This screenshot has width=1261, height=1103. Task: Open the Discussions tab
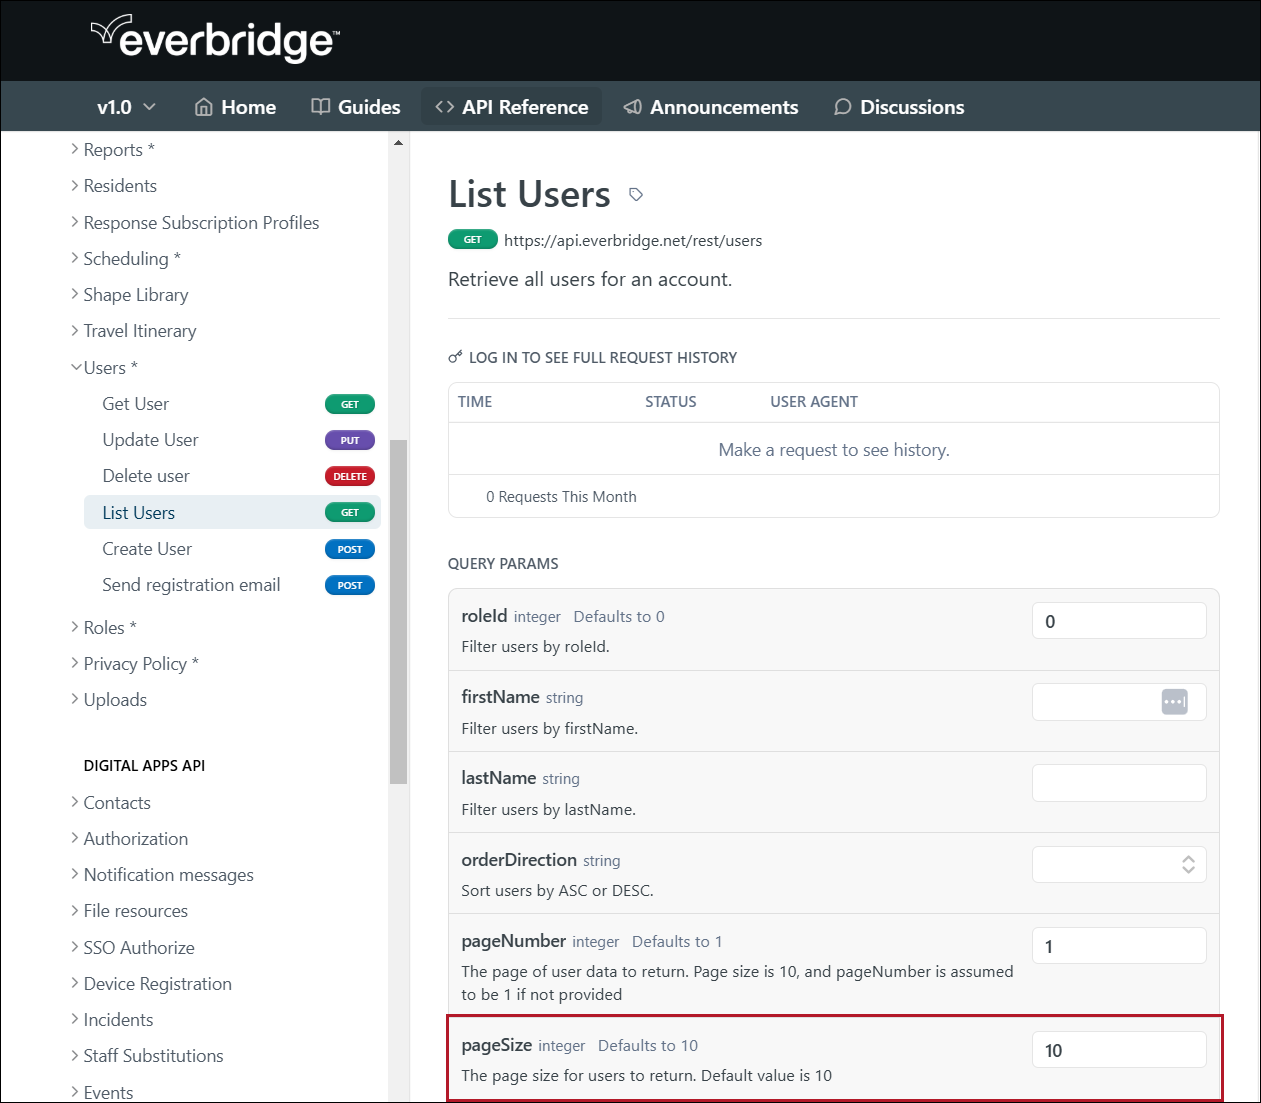coord(899,107)
